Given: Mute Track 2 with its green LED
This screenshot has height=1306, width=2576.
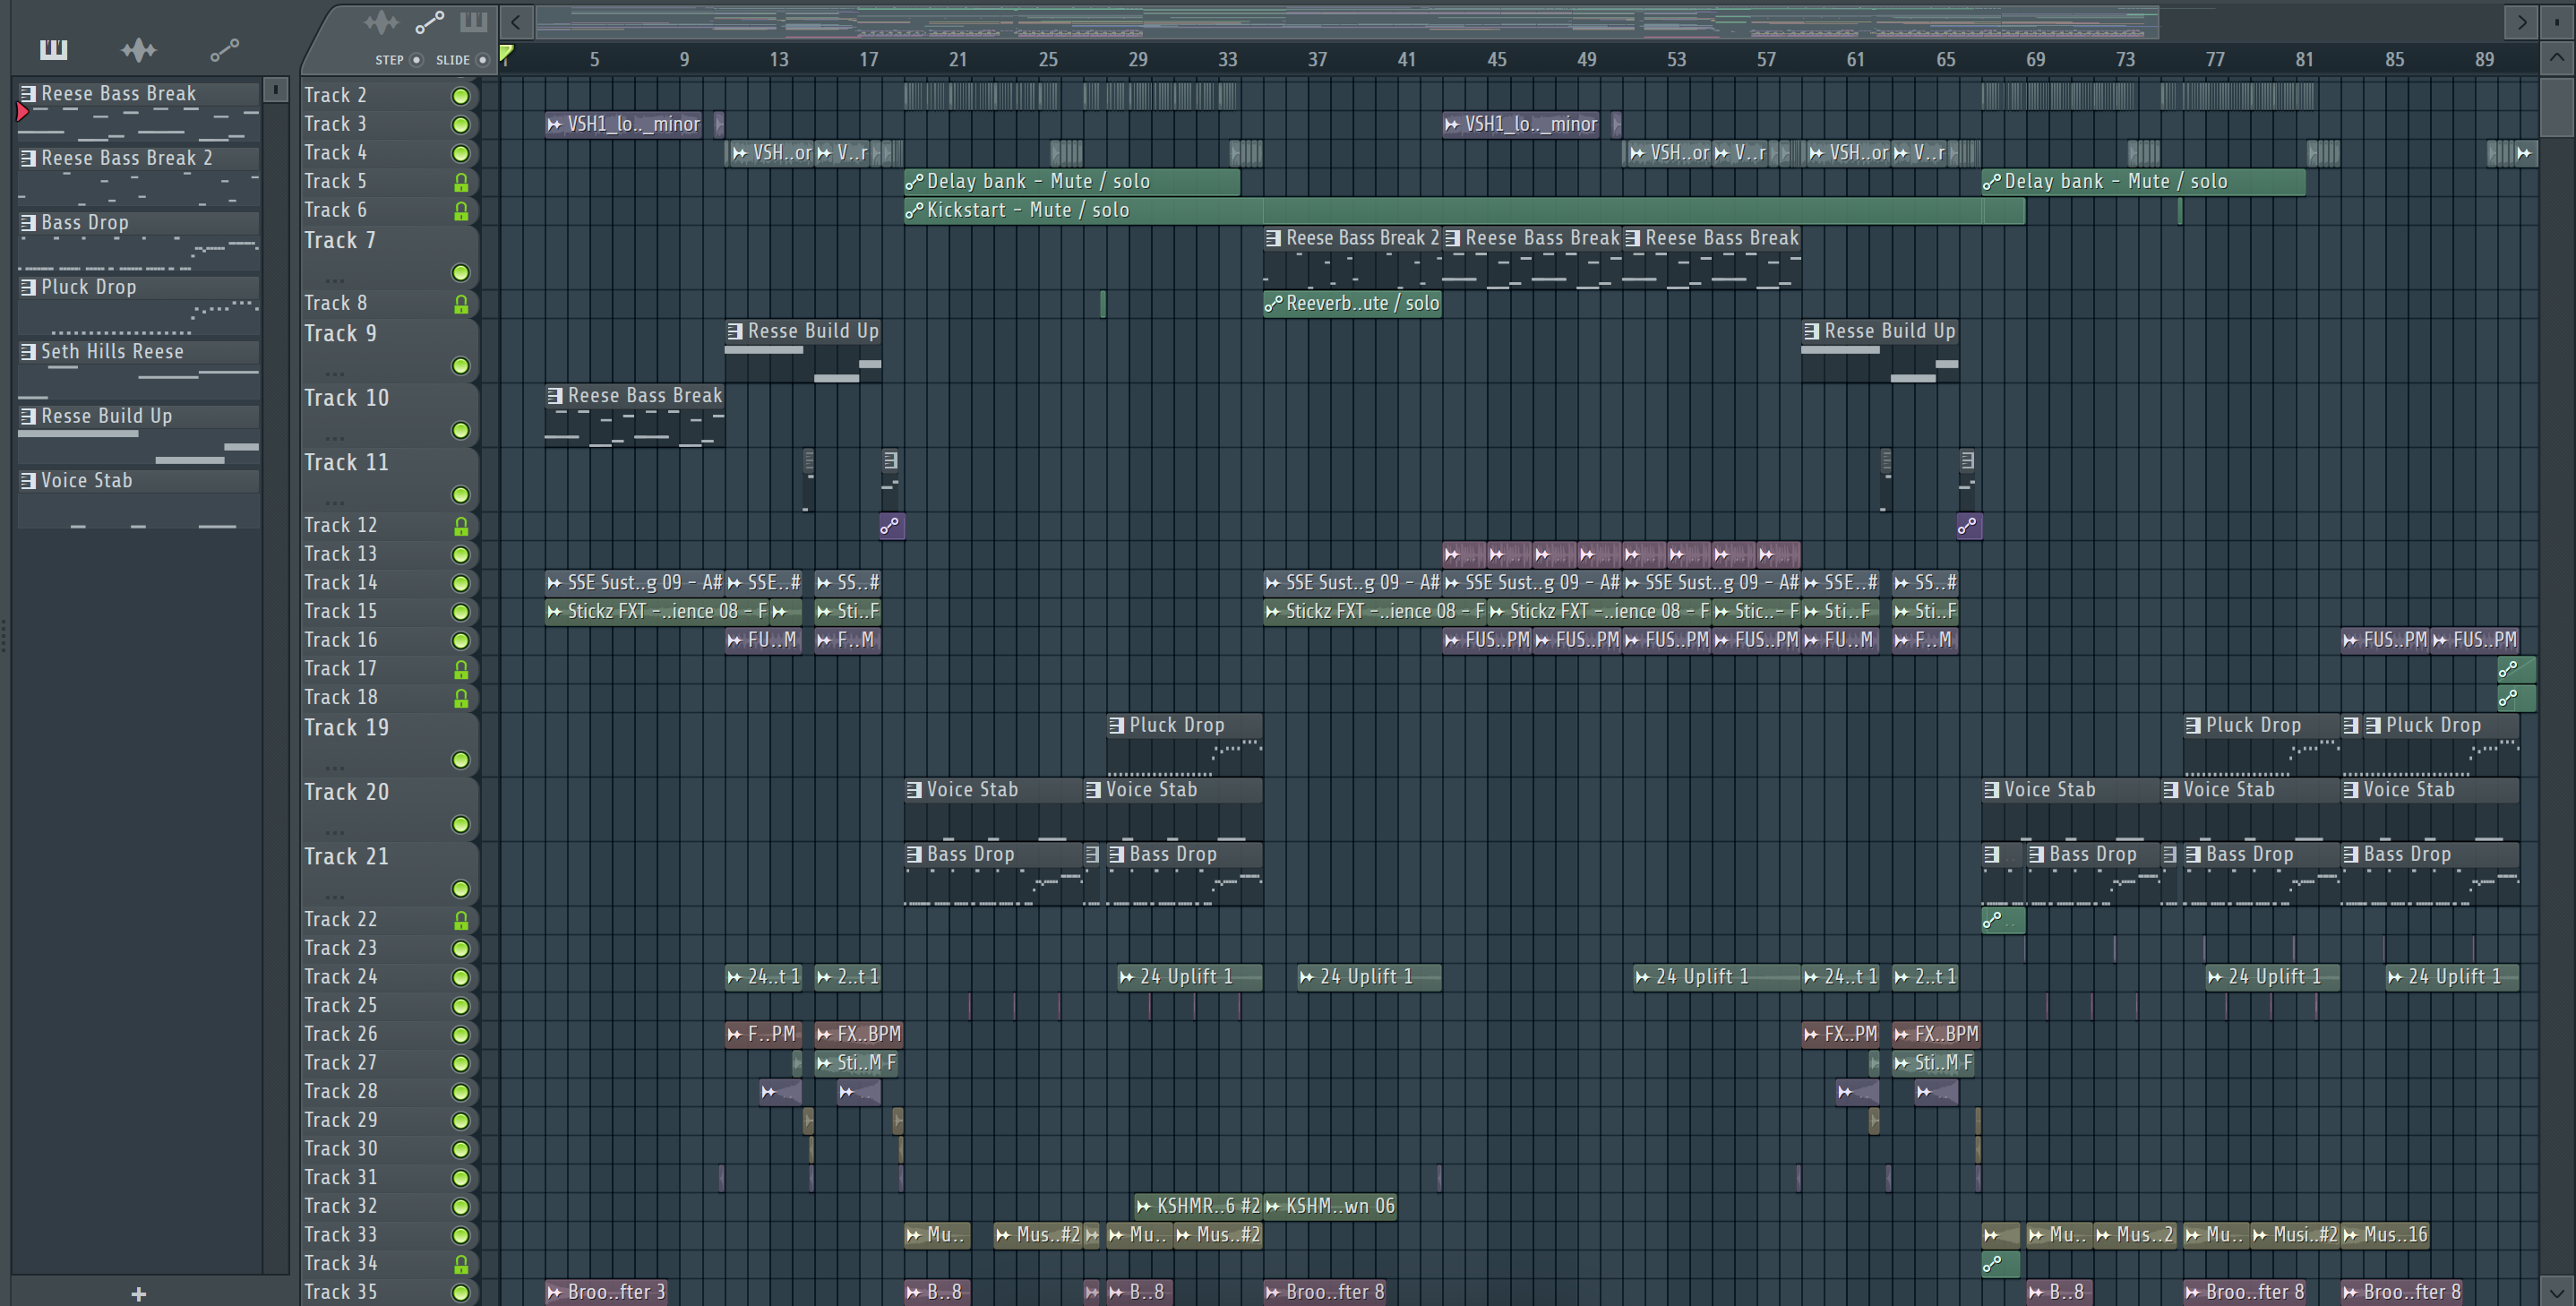Looking at the screenshot, I should coord(460,97).
